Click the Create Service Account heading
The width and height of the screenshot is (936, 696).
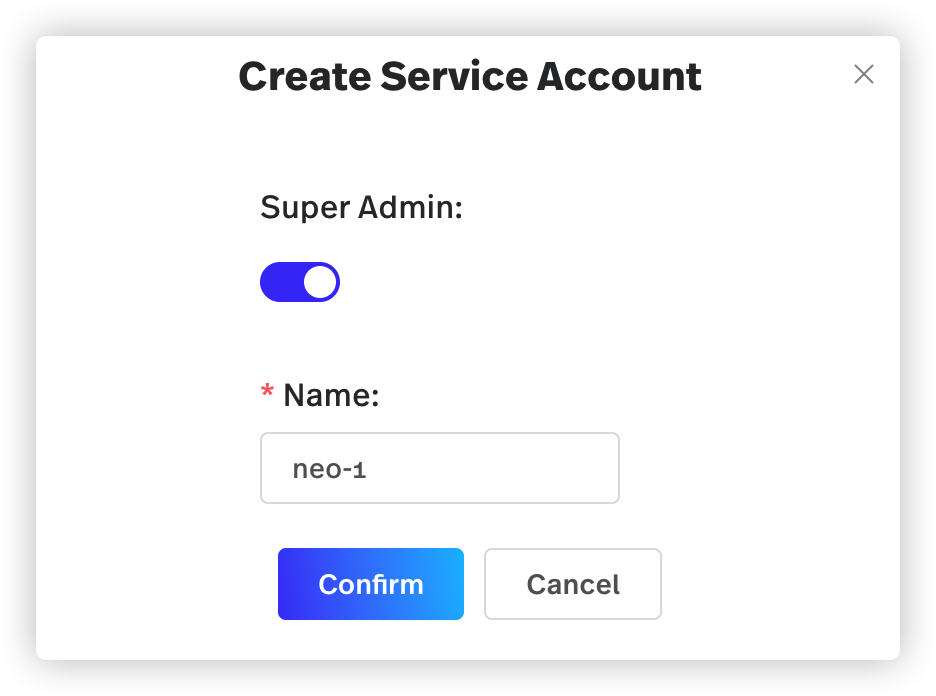470,76
